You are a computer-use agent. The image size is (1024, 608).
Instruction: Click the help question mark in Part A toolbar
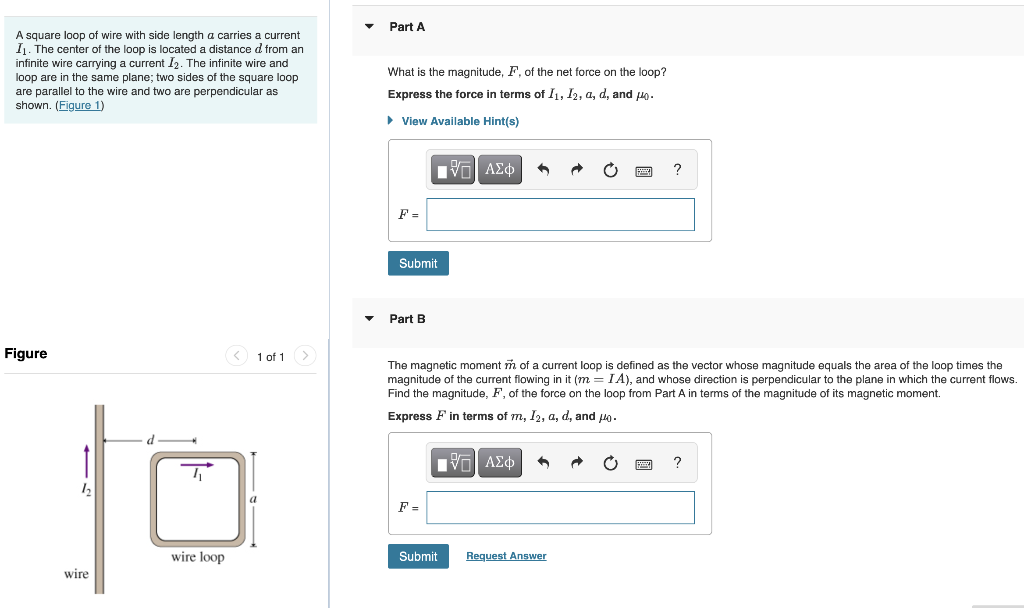click(x=677, y=169)
